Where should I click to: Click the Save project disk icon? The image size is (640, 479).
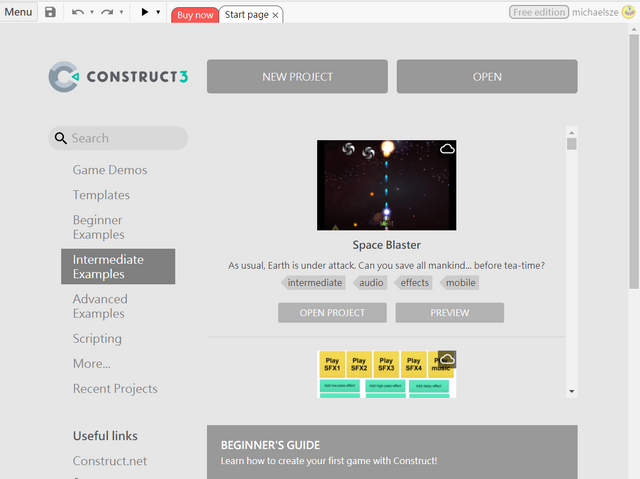click(x=50, y=12)
